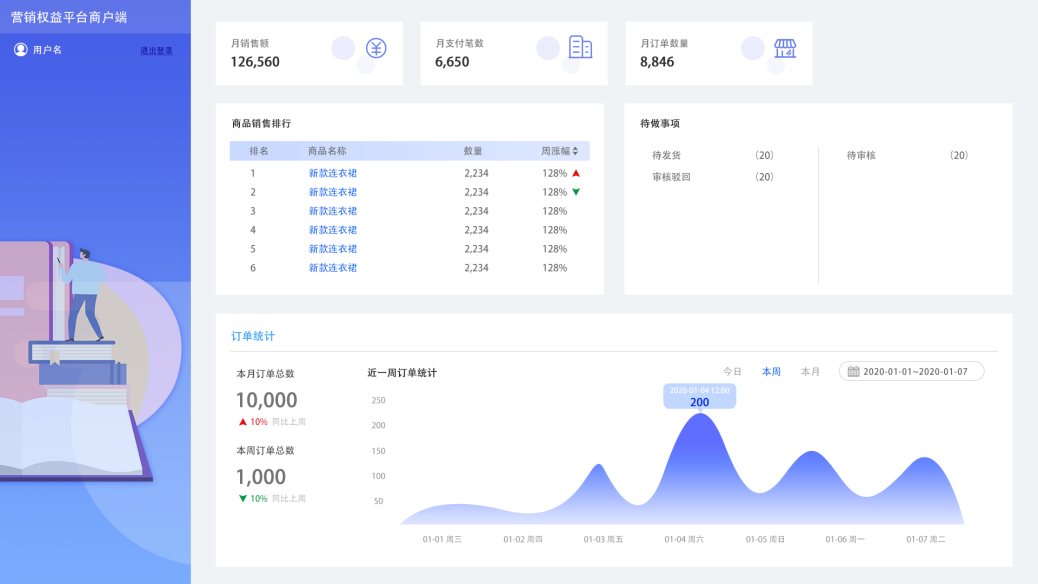The image size is (1038, 584).
Task: Open the 待发货 todo item
Action: pyautogui.click(x=666, y=156)
